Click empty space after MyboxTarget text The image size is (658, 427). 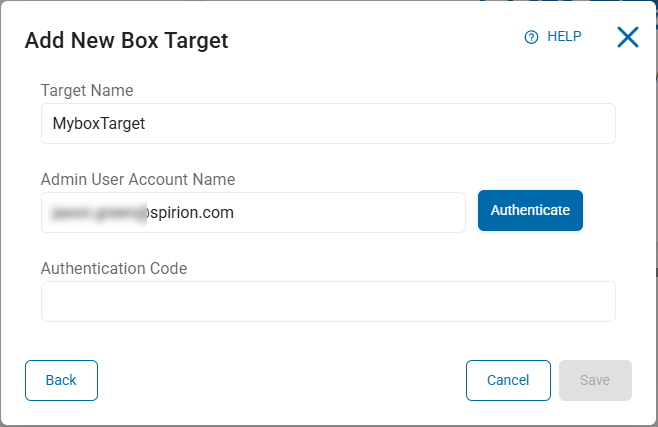click(400, 124)
